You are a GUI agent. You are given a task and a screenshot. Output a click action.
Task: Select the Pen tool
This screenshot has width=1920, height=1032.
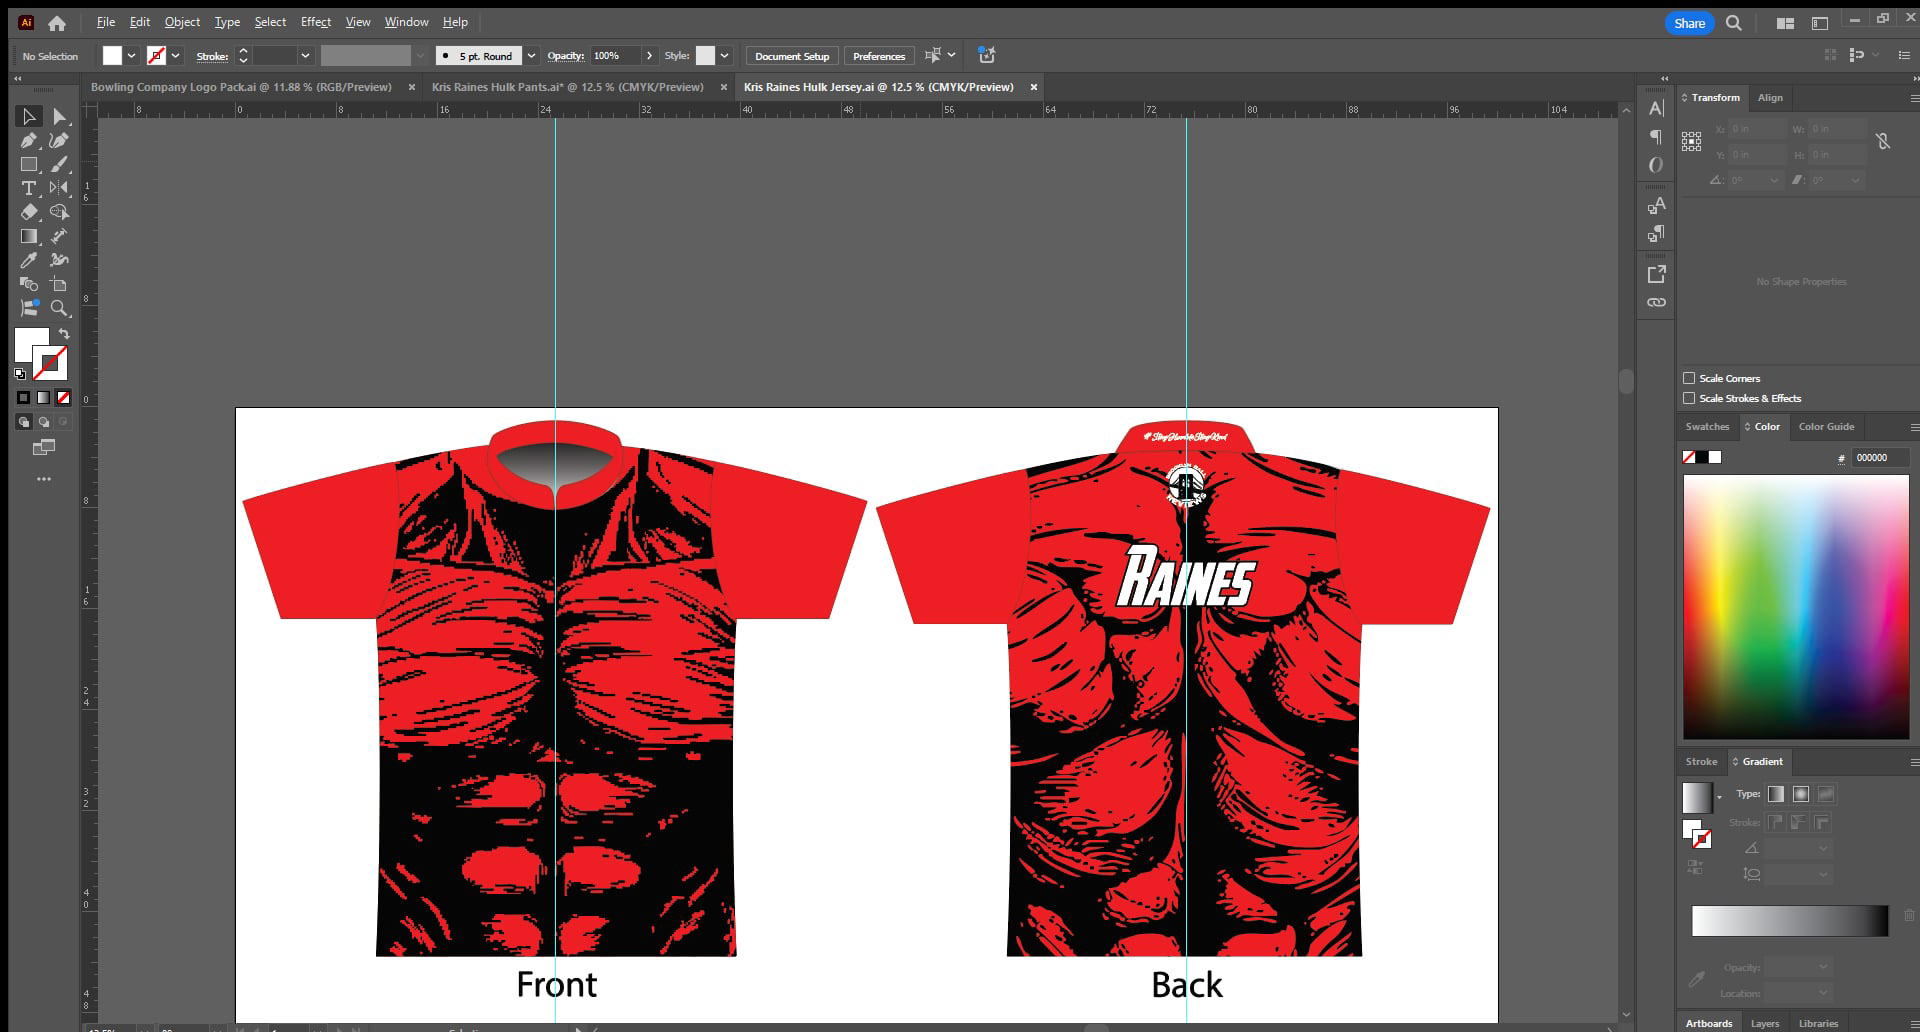(29, 140)
